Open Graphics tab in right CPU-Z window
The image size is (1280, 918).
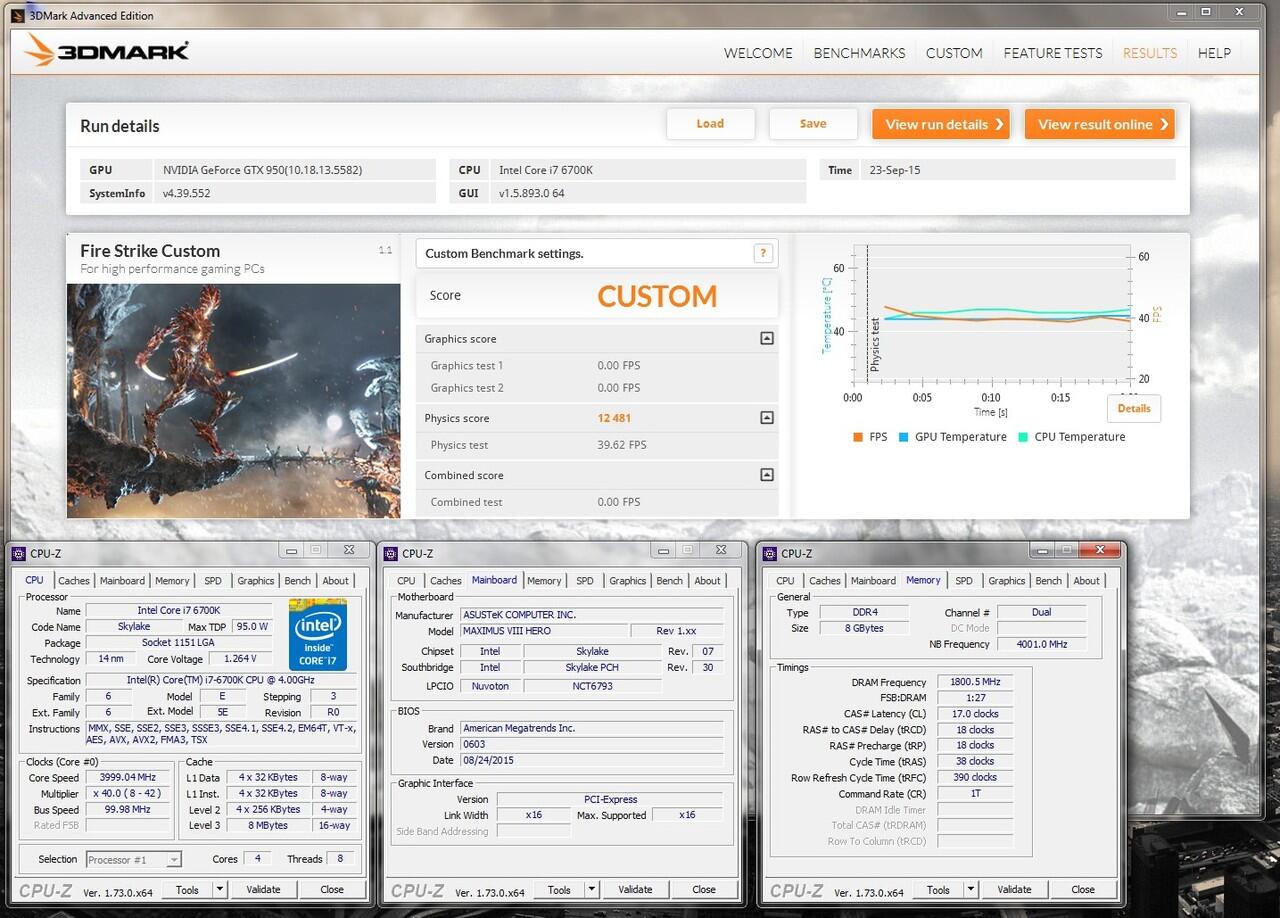[1007, 581]
